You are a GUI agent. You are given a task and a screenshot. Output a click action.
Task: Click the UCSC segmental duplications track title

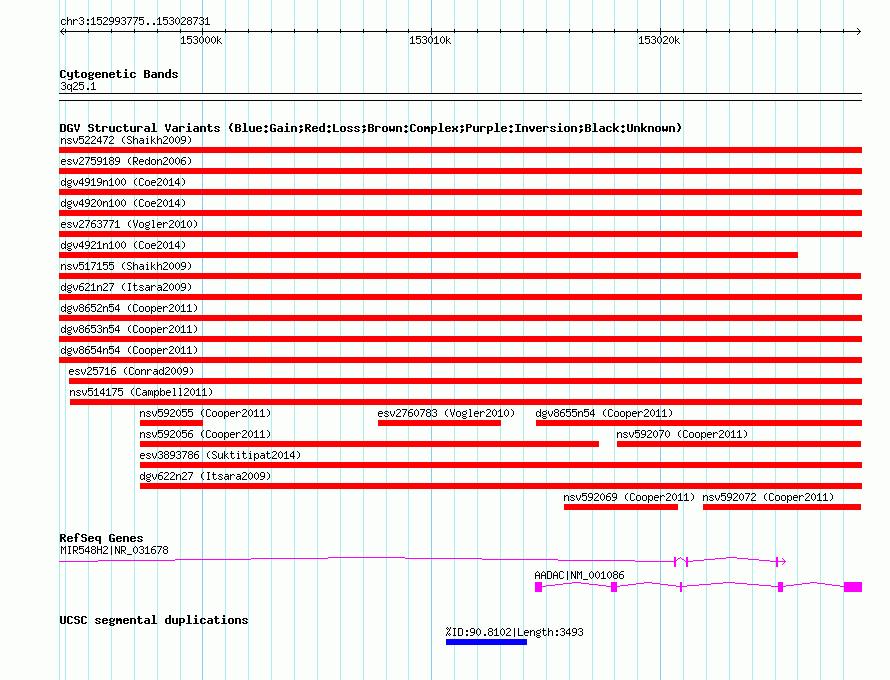154,620
